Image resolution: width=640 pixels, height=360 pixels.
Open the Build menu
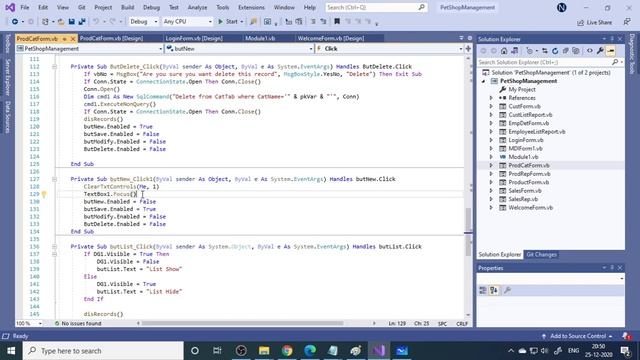tap(127, 7)
